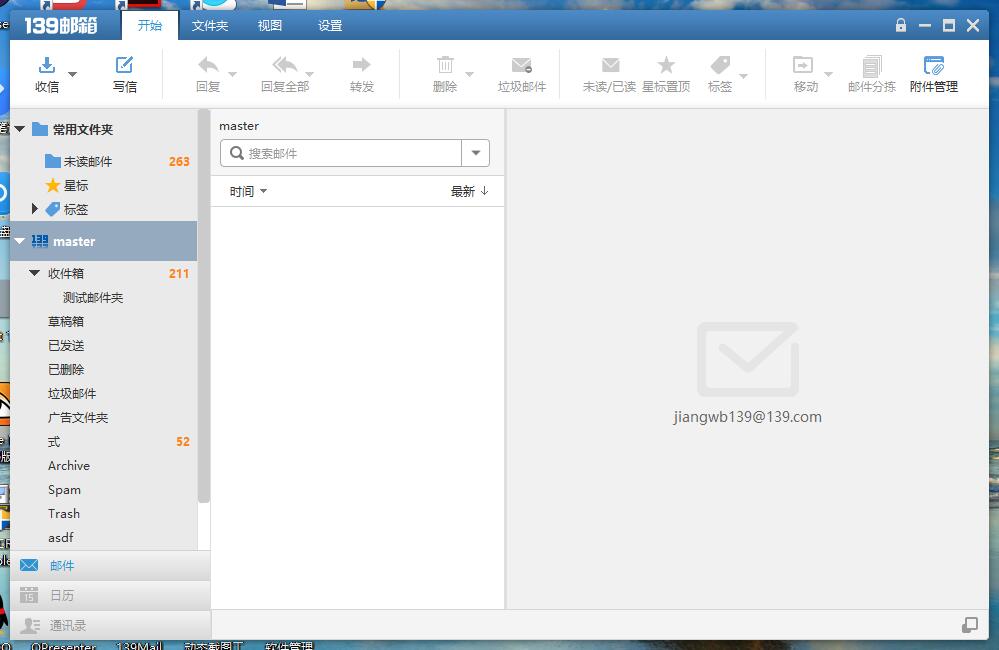Click the window icon at bottom right
Screen dimensions: 999x650
tap(970, 625)
